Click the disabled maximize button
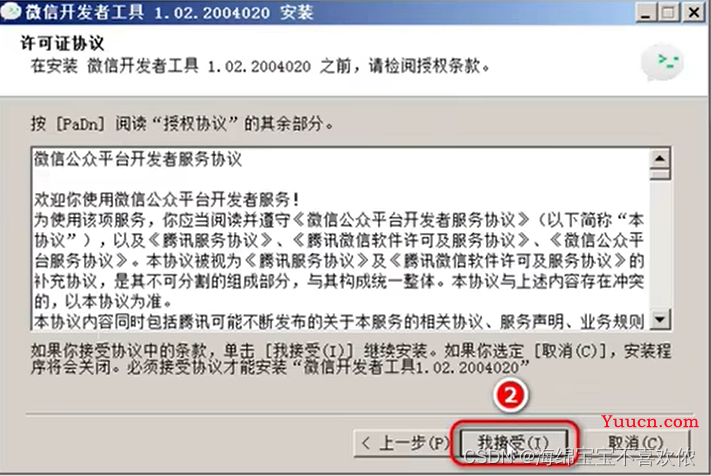 click(668, 12)
